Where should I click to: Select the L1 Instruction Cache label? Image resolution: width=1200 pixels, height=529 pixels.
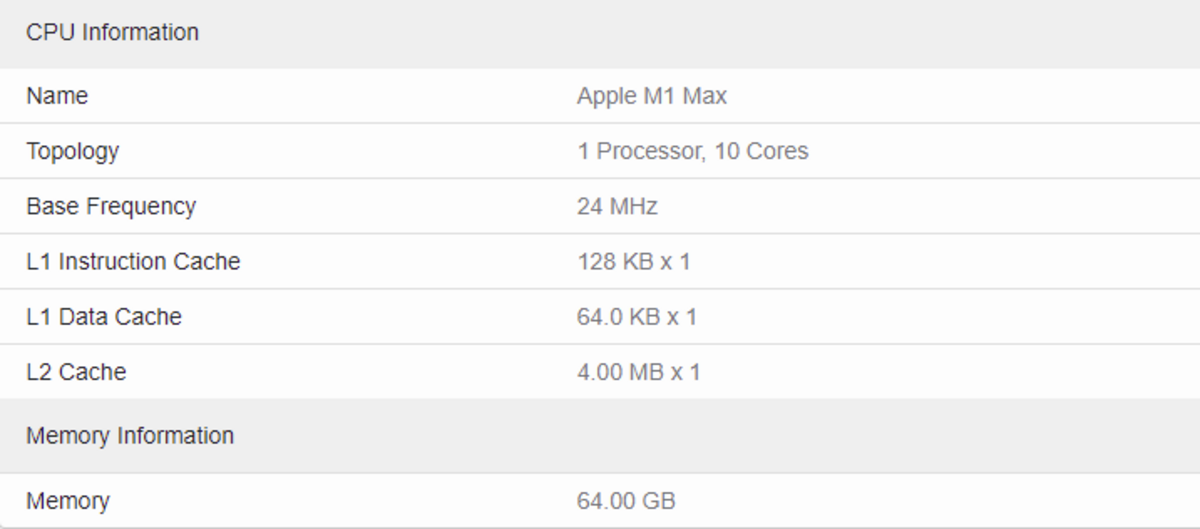[133, 261]
